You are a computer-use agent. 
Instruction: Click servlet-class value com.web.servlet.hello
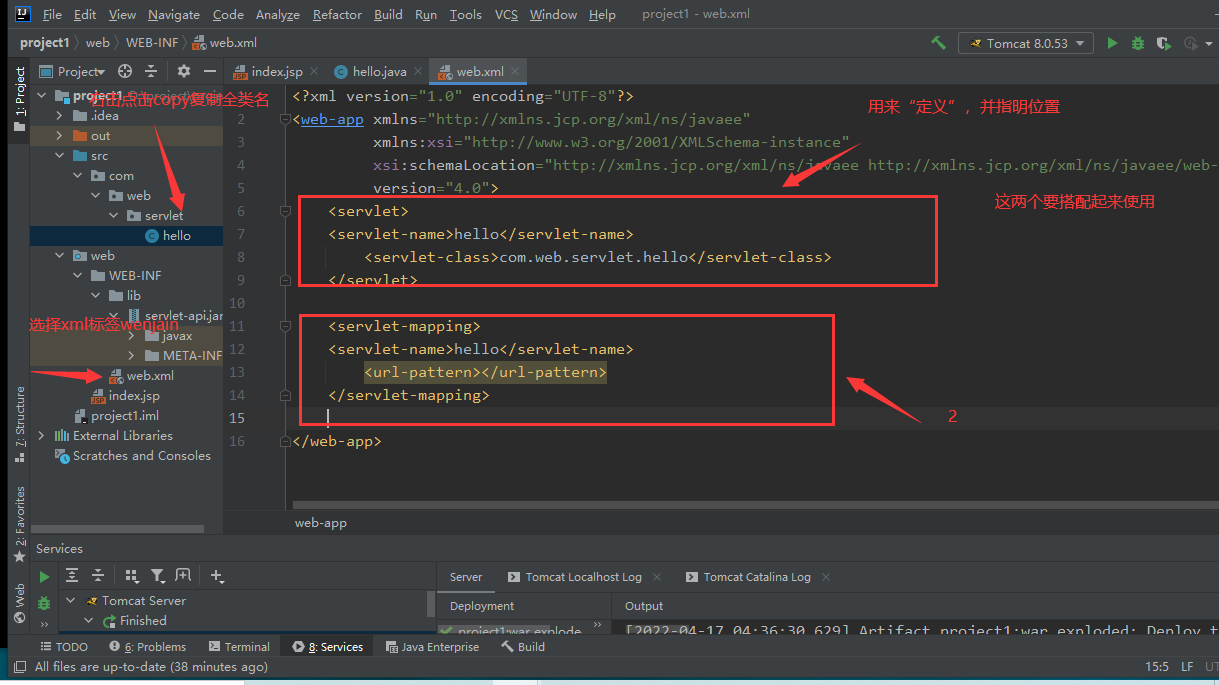click(594, 257)
